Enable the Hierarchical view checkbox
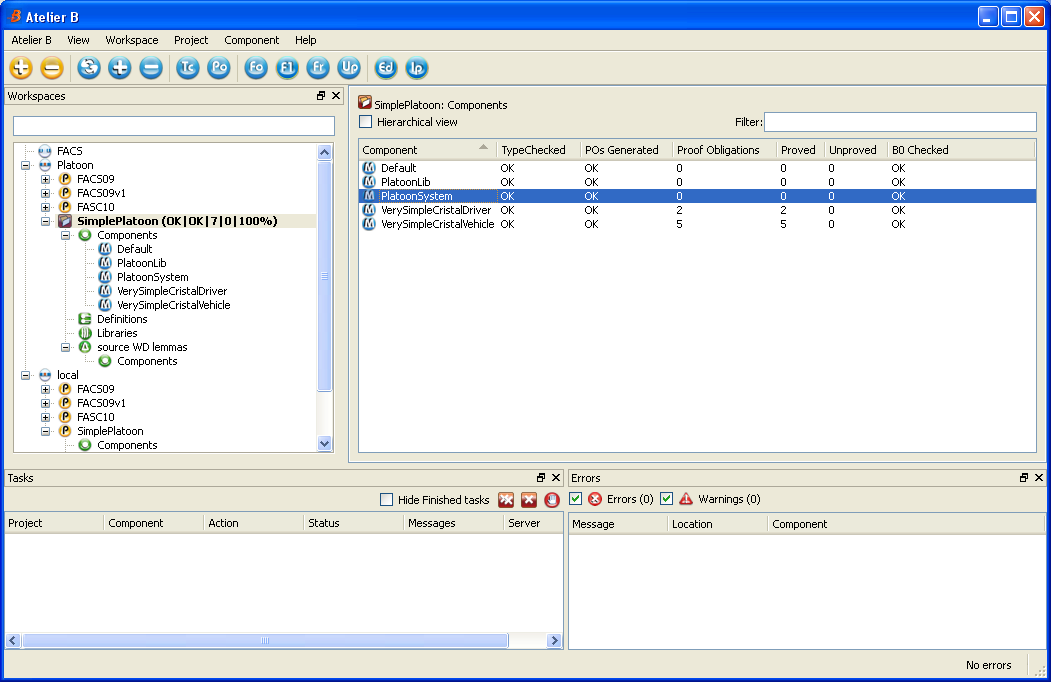Viewport: 1051px width, 682px height. tap(366, 122)
